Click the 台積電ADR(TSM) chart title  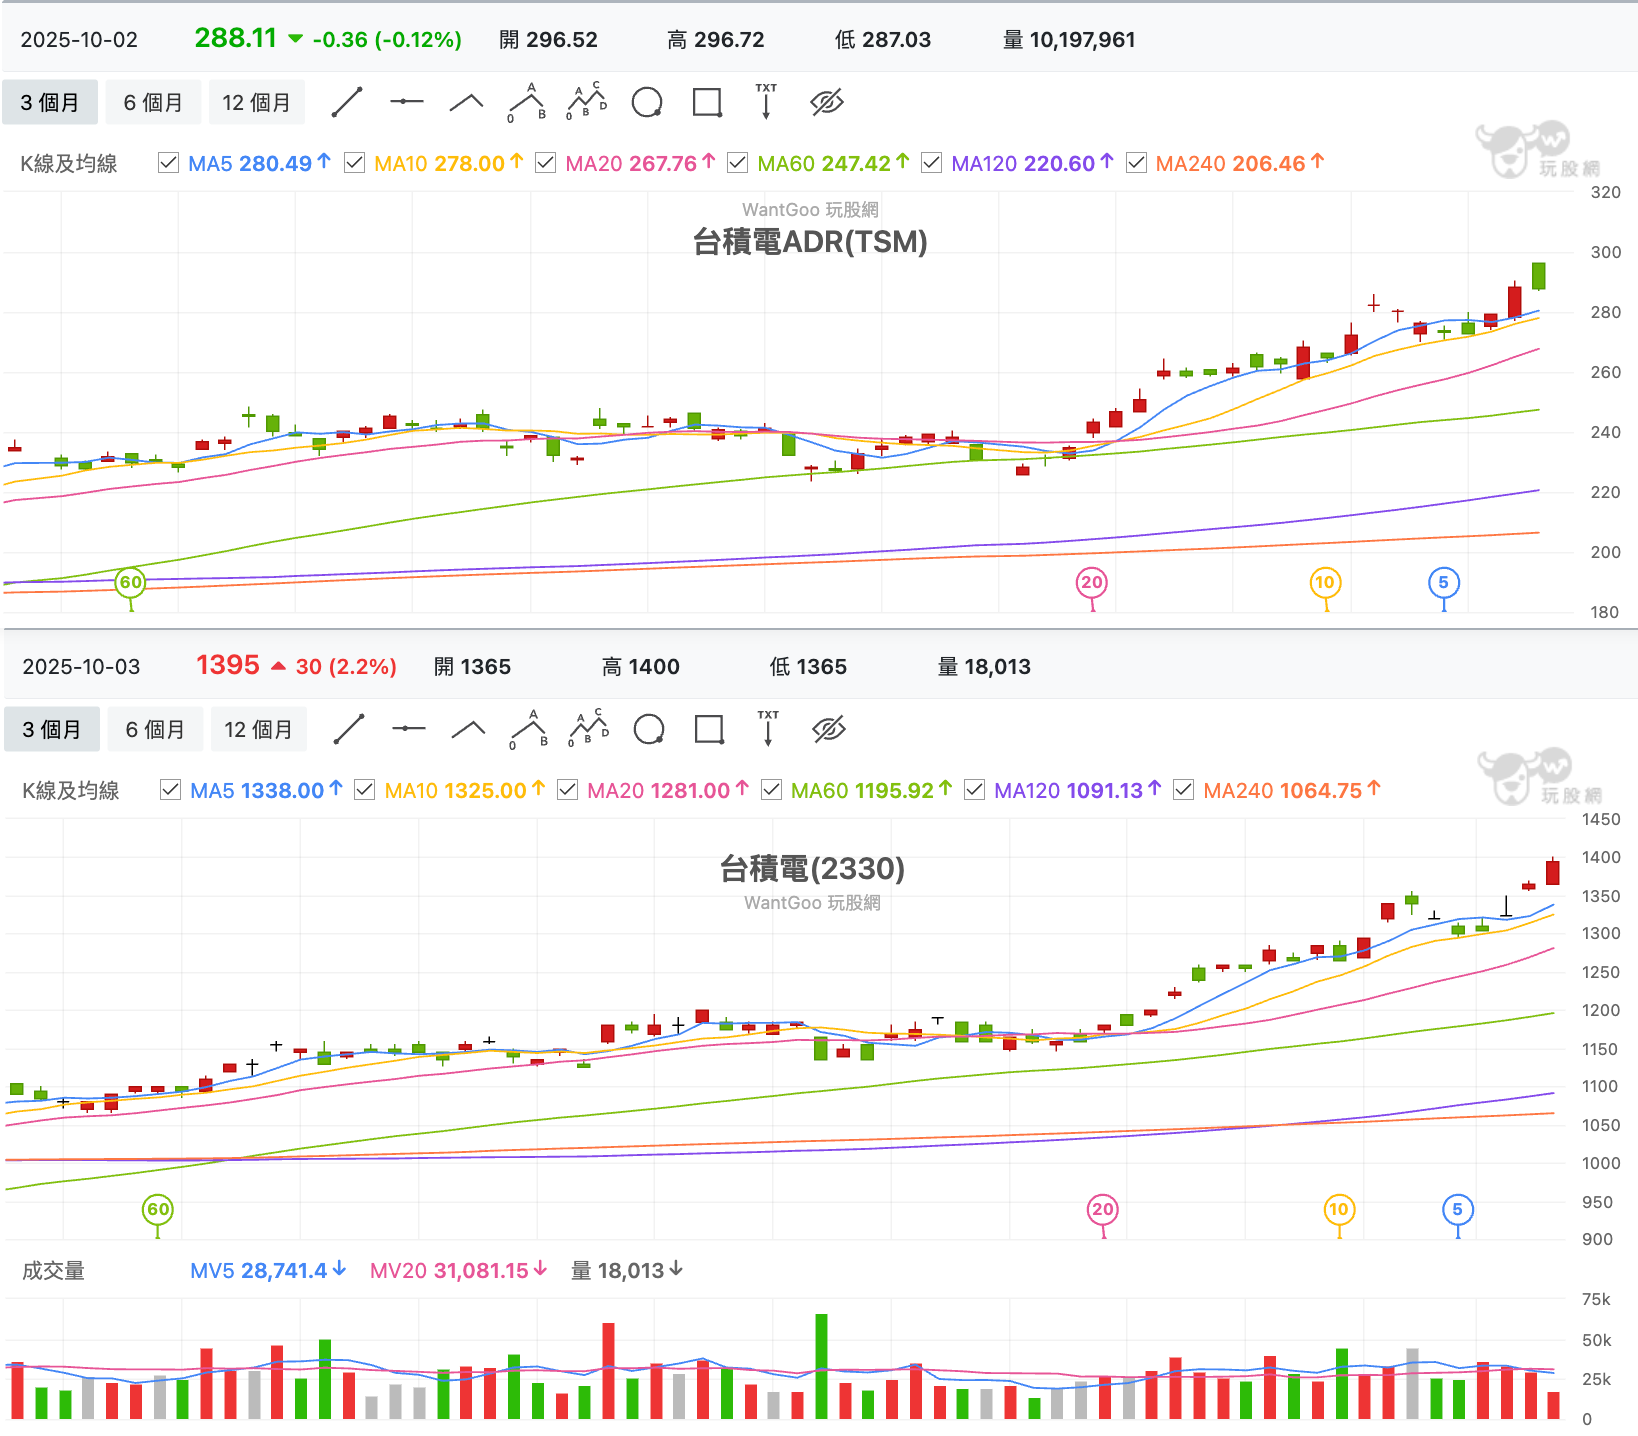click(810, 242)
